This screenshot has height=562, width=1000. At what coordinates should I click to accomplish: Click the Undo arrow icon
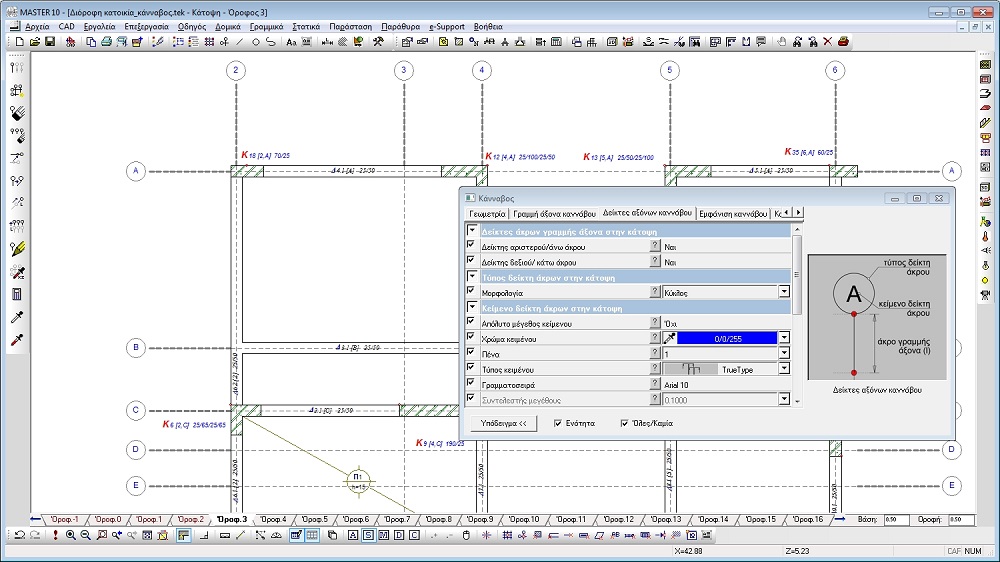[20, 536]
